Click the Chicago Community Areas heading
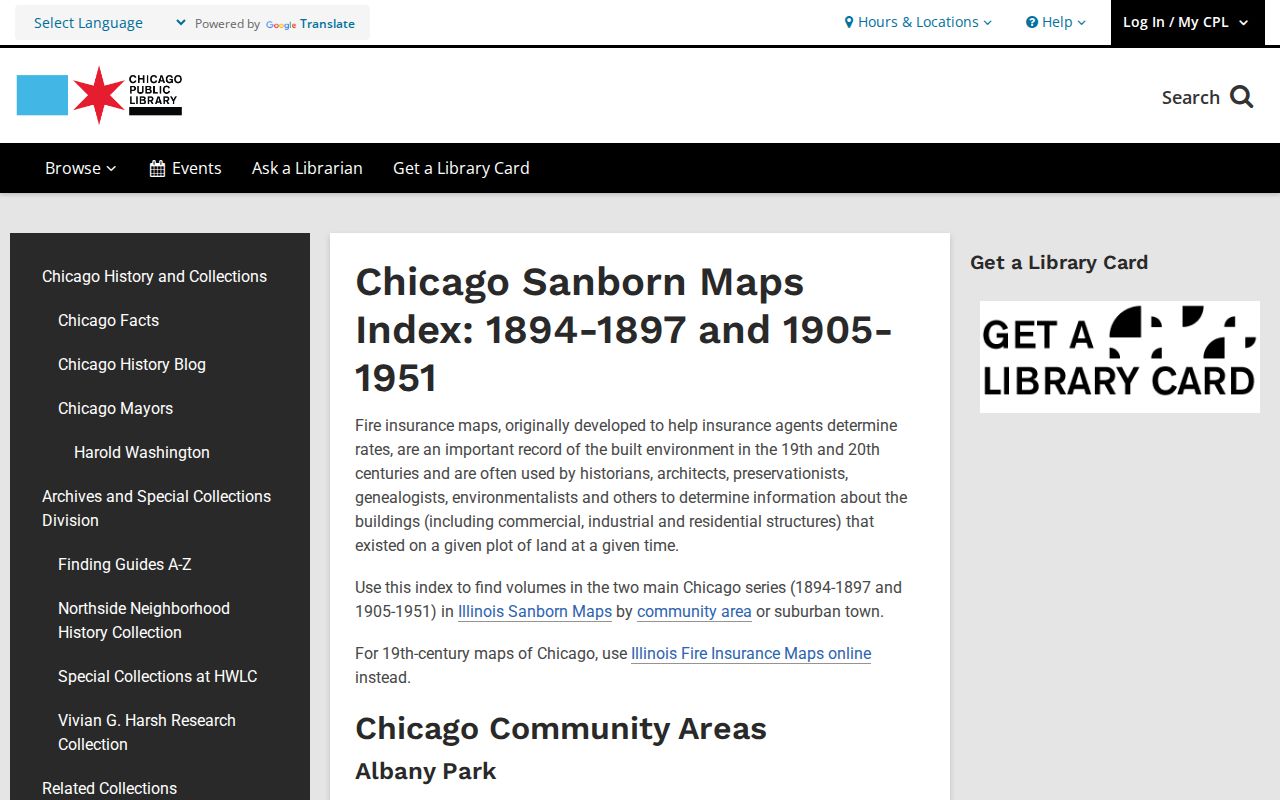Viewport: 1280px width, 800px height. pos(561,728)
